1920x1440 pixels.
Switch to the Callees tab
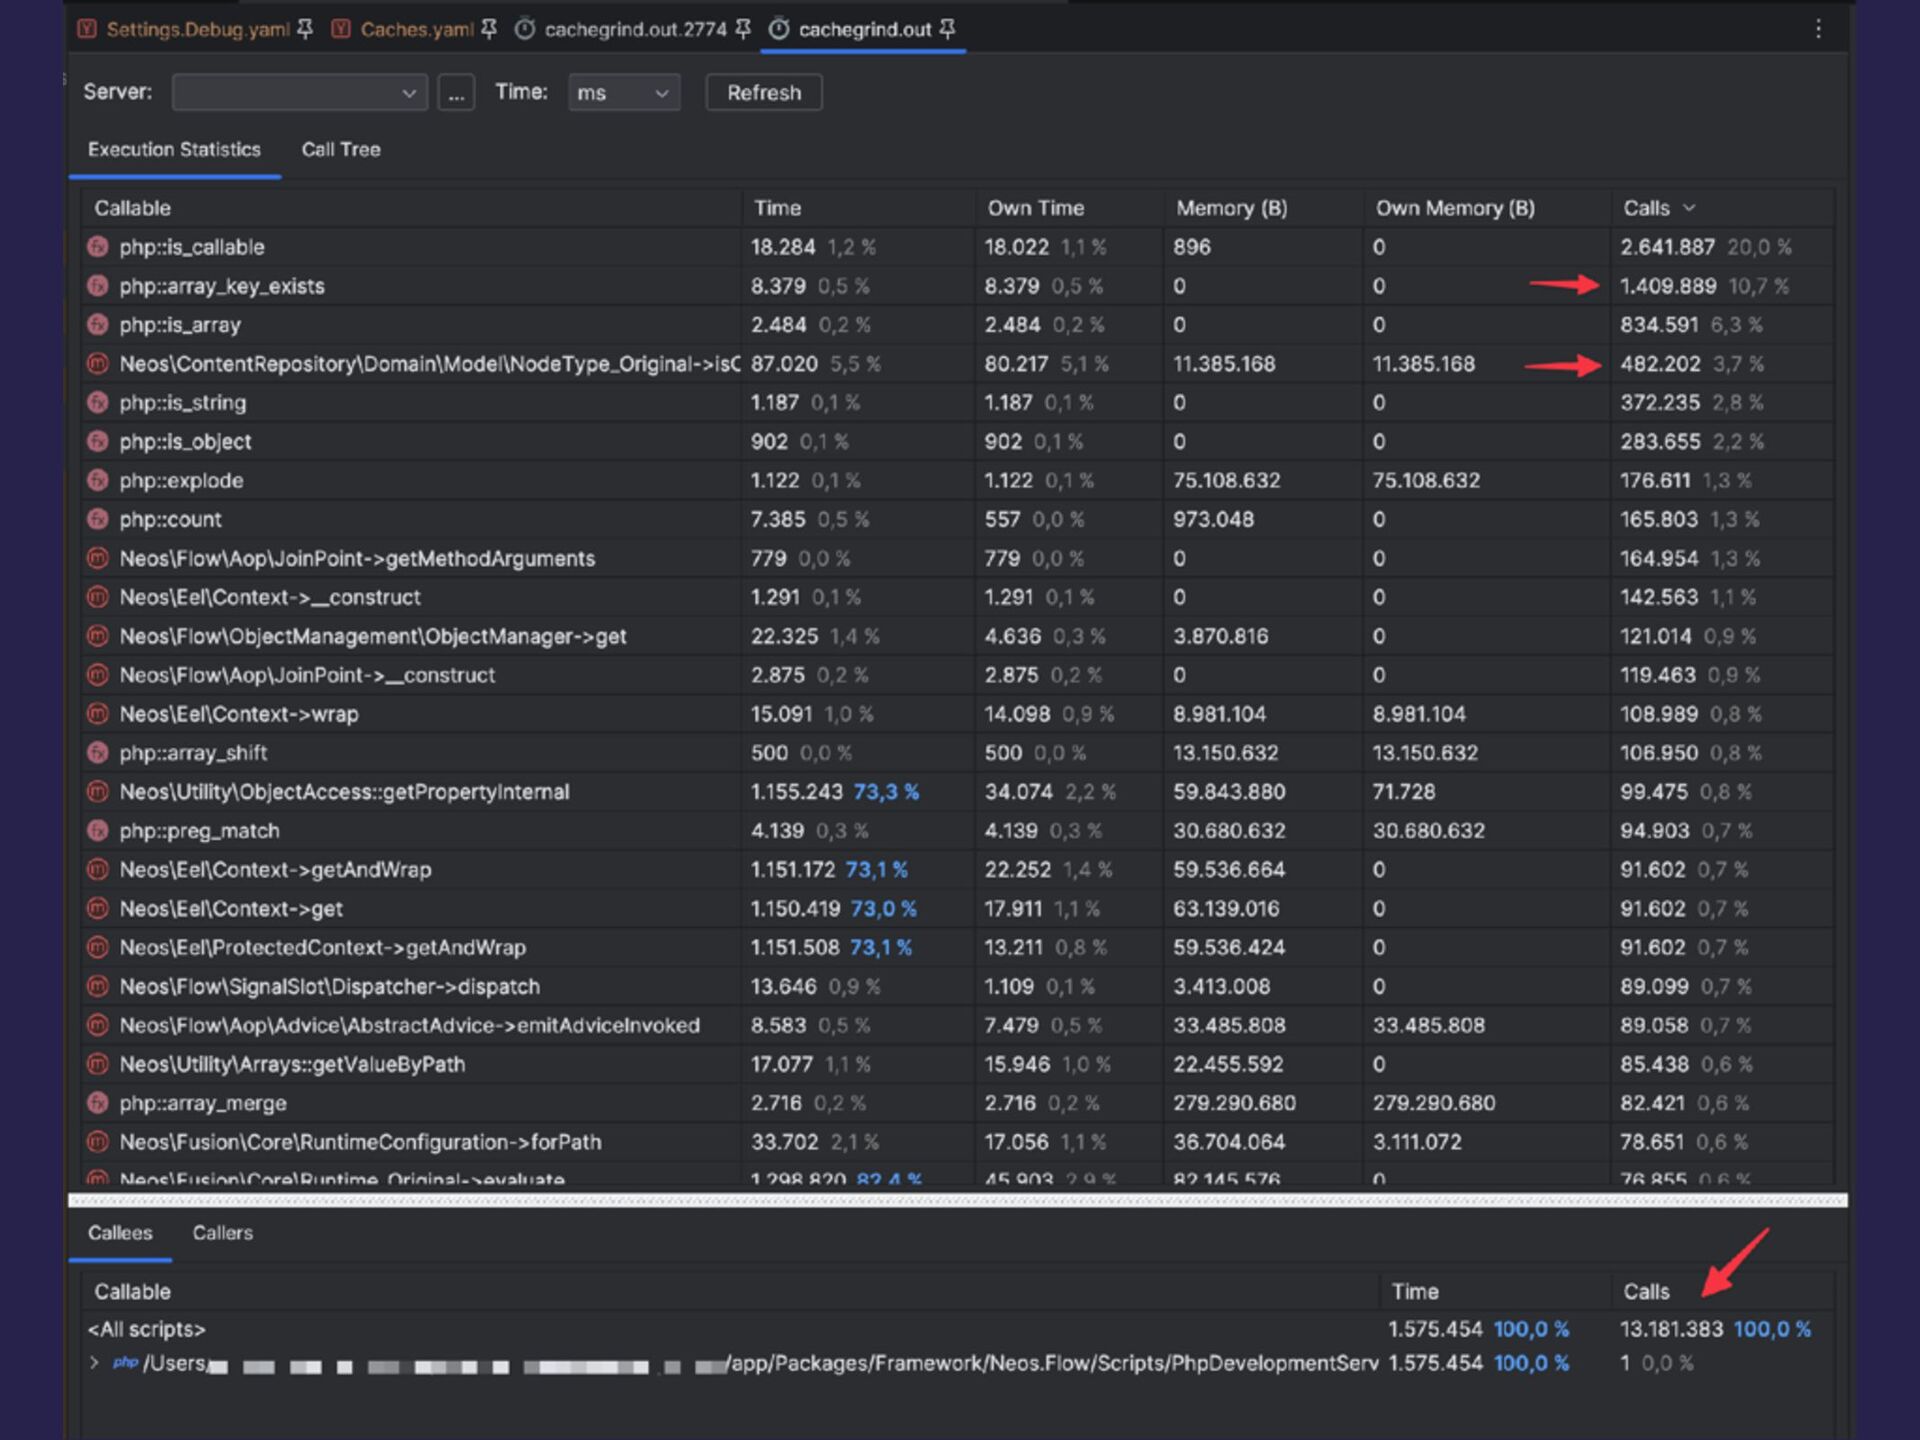(120, 1233)
